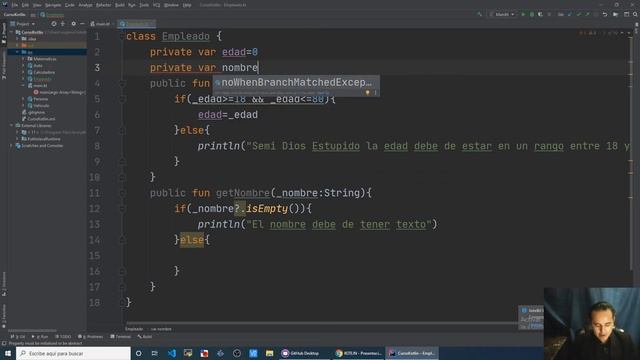Click the lightbulb icon in completion popup
The height and width of the screenshot is (360, 640).
coord(367,93)
